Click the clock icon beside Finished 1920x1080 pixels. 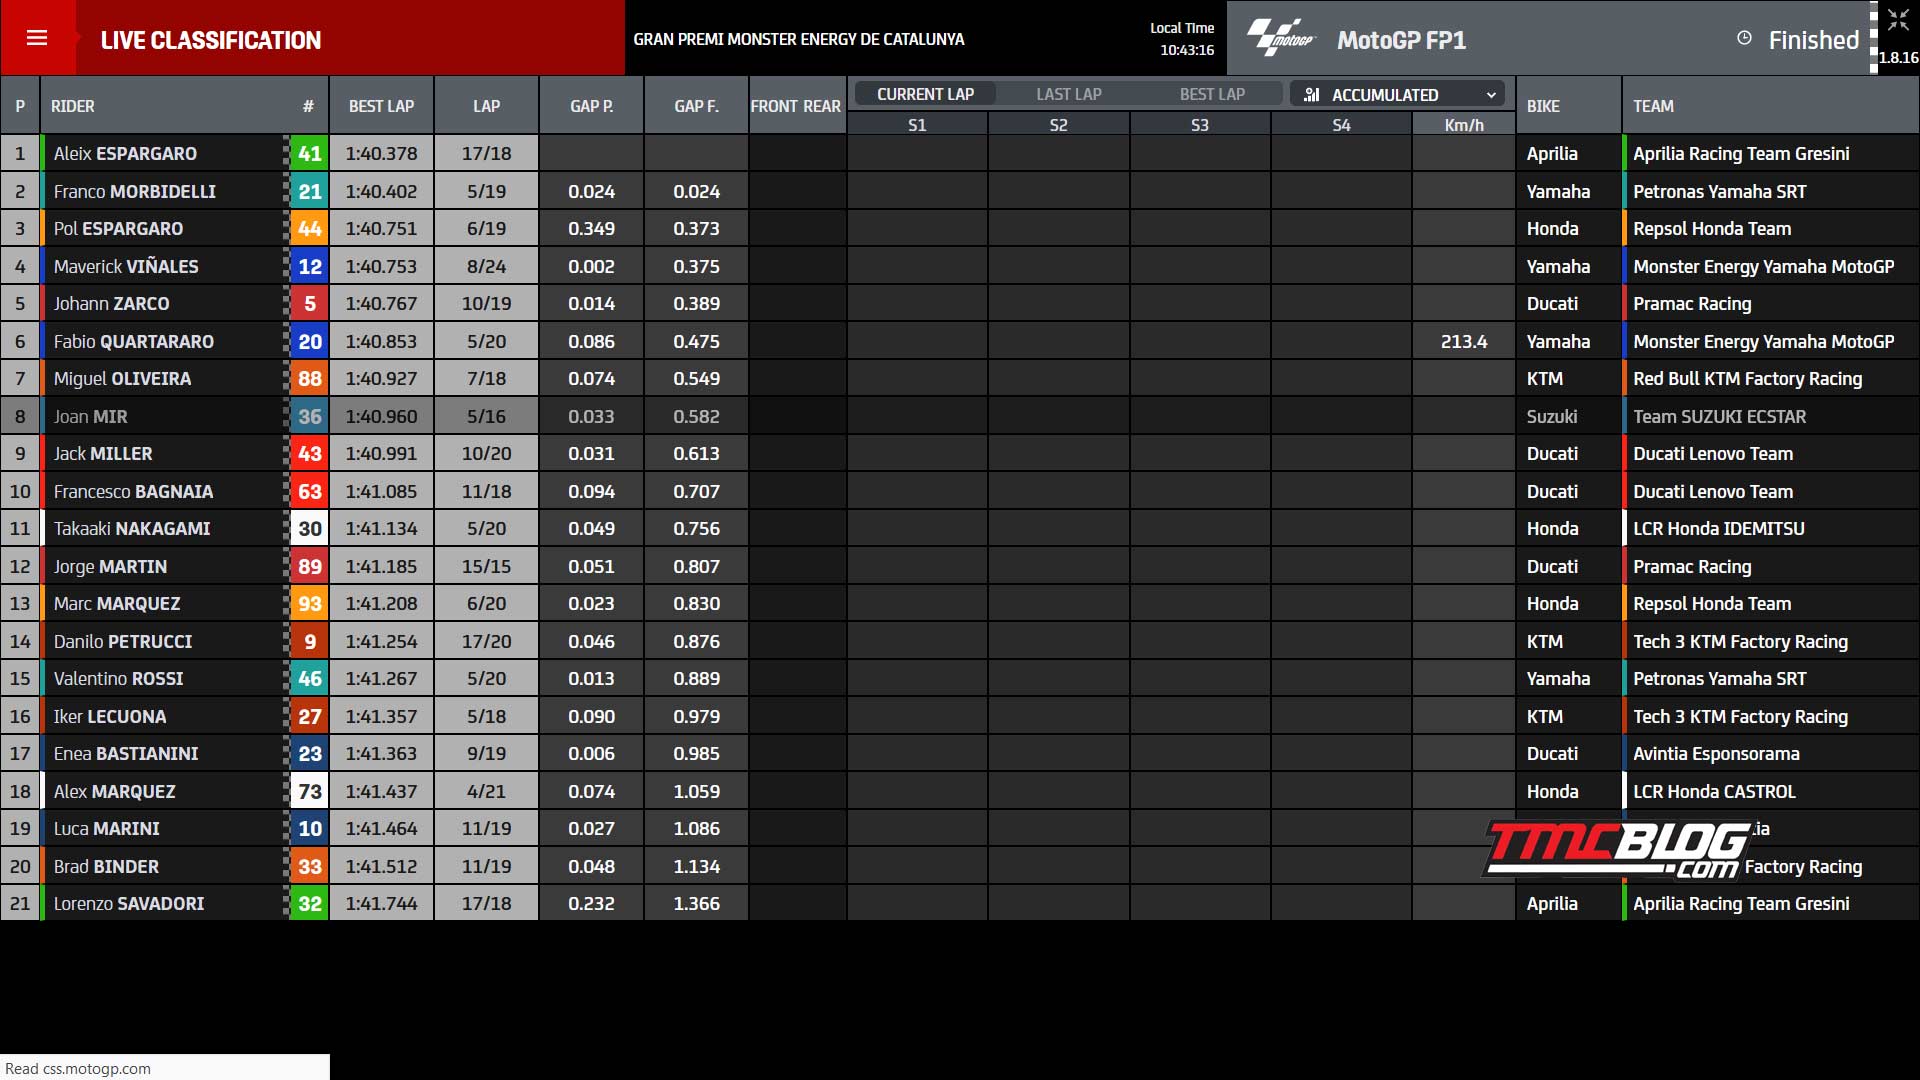point(1744,39)
